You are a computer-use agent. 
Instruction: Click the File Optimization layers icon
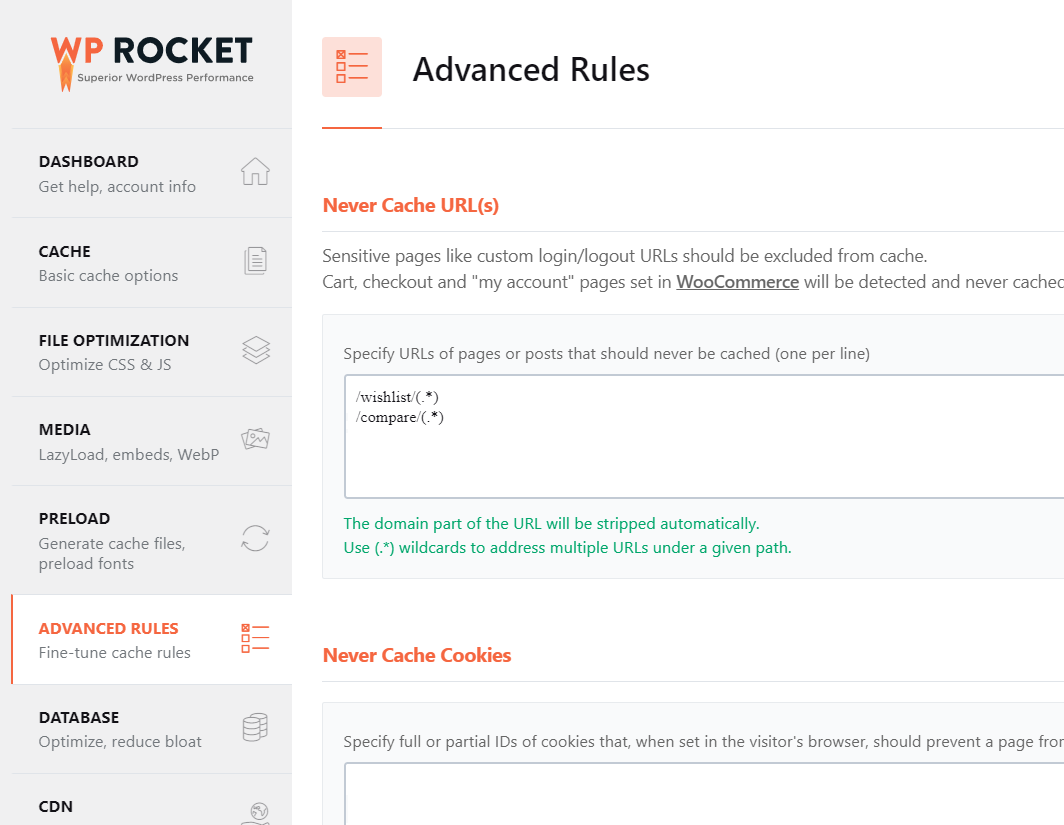click(x=255, y=350)
